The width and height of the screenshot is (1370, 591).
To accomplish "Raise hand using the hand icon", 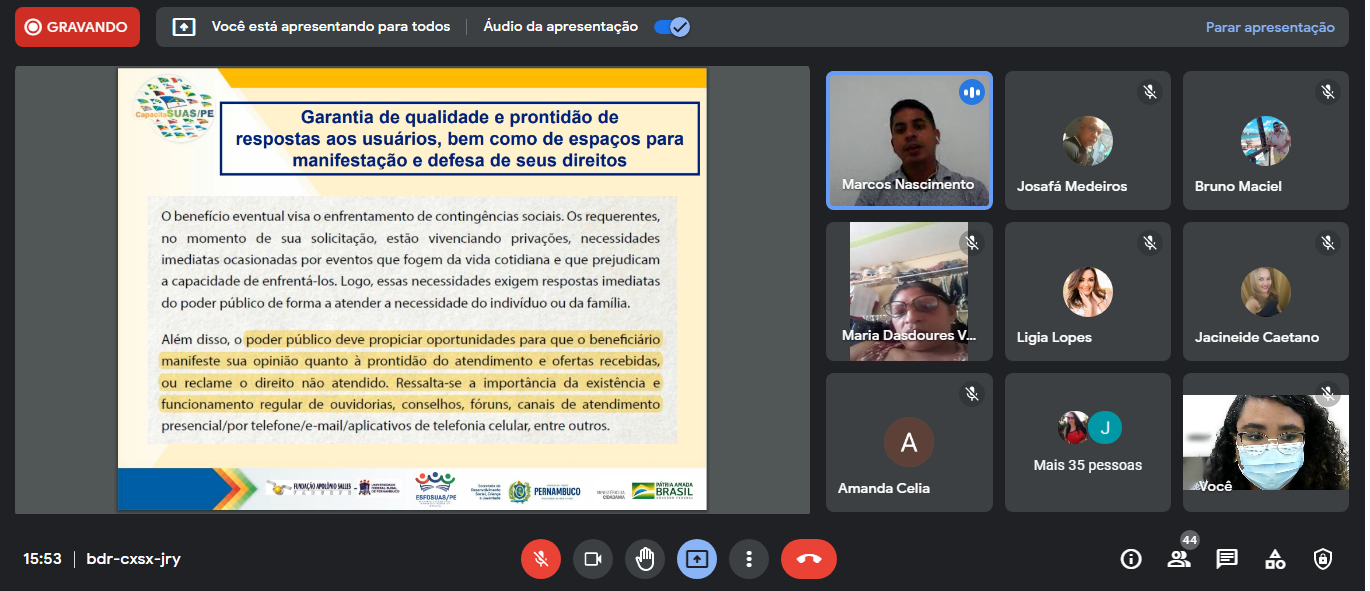I will 645,559.
